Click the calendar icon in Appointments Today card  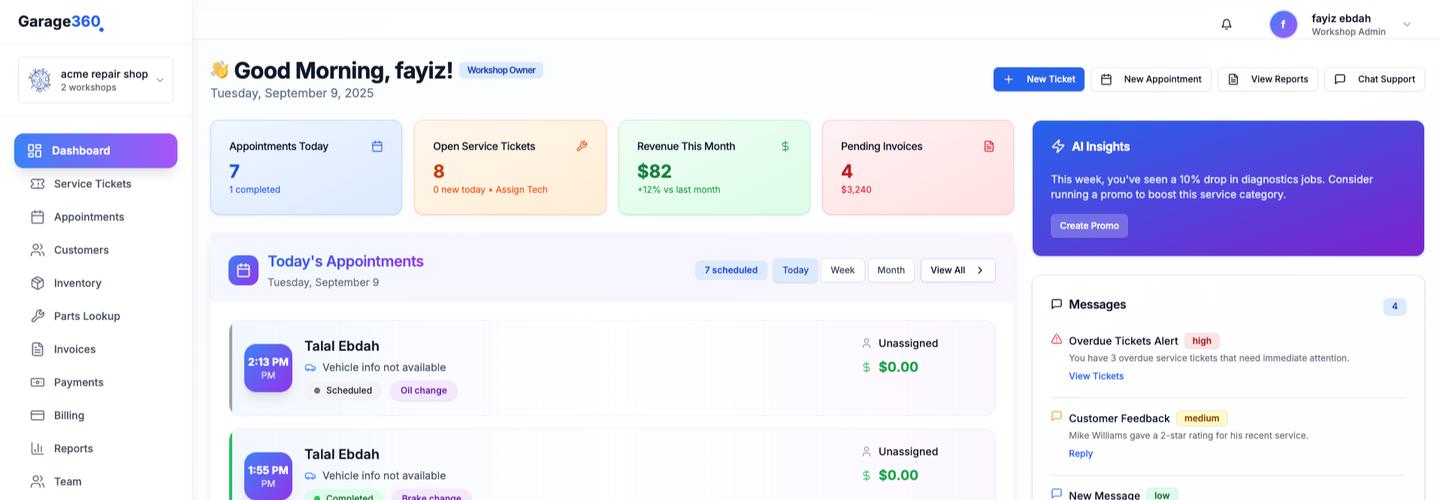pyautogui.click(x=377, y=146)
